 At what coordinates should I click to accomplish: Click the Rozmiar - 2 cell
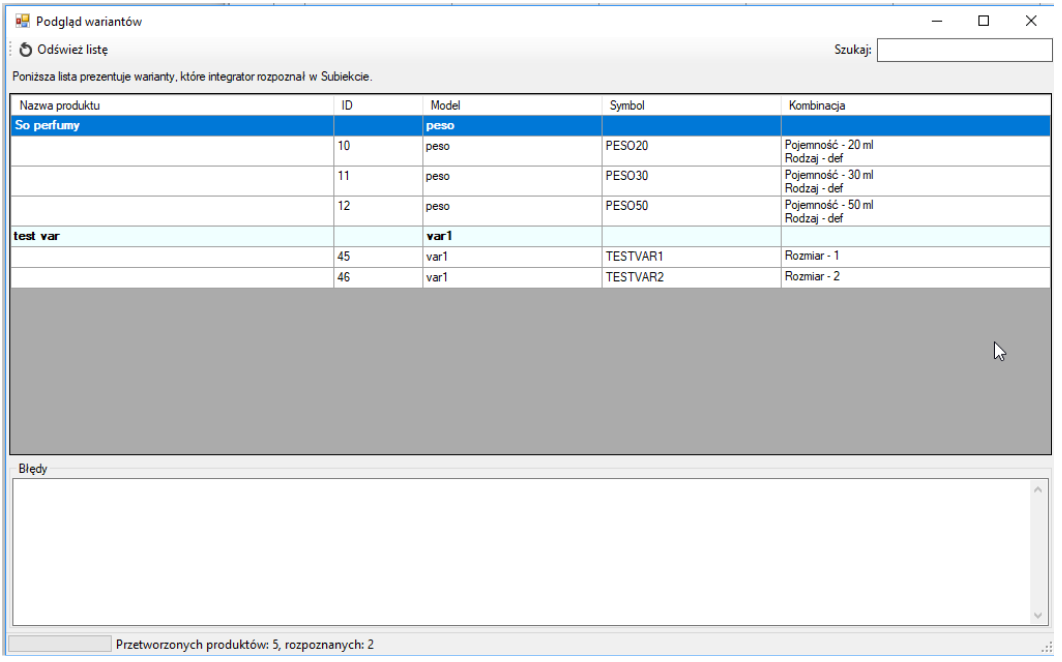[x=916, y=277]
